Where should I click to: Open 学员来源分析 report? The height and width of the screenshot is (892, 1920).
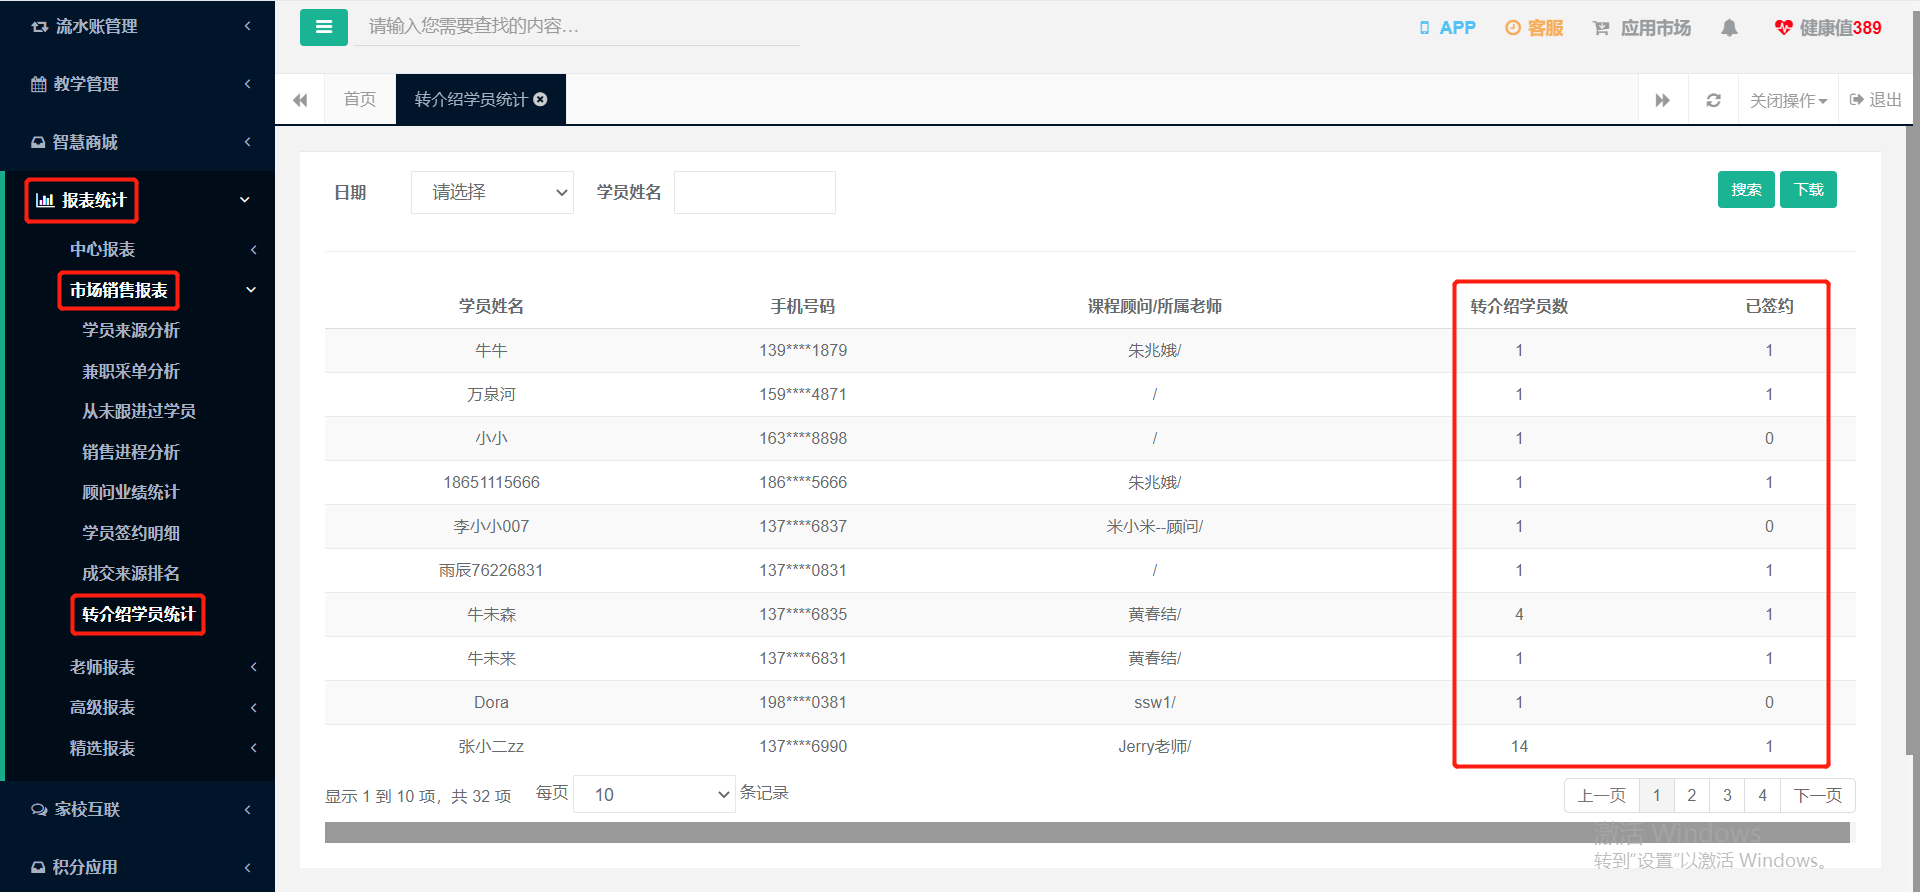pyautogui.click(x=131, y=330)
